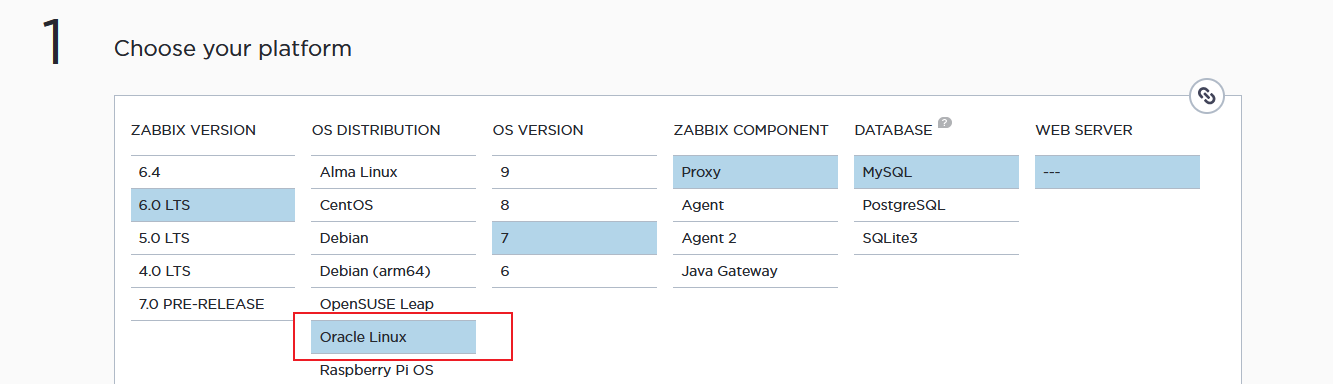Pick the 4.0 LTS version
Viewport: 1333px width, 384px height.
(213, 271)
